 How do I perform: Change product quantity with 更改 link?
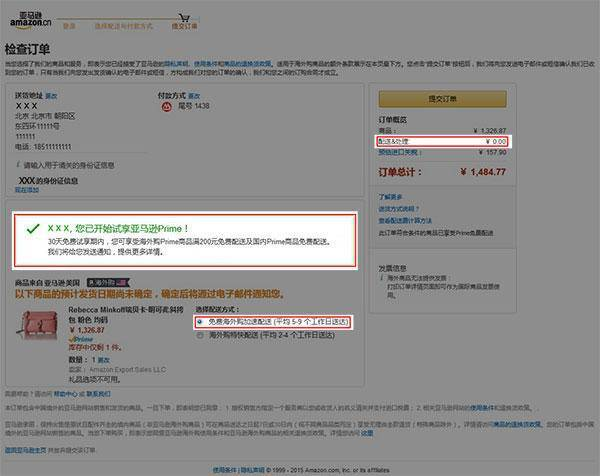[104, 360]
